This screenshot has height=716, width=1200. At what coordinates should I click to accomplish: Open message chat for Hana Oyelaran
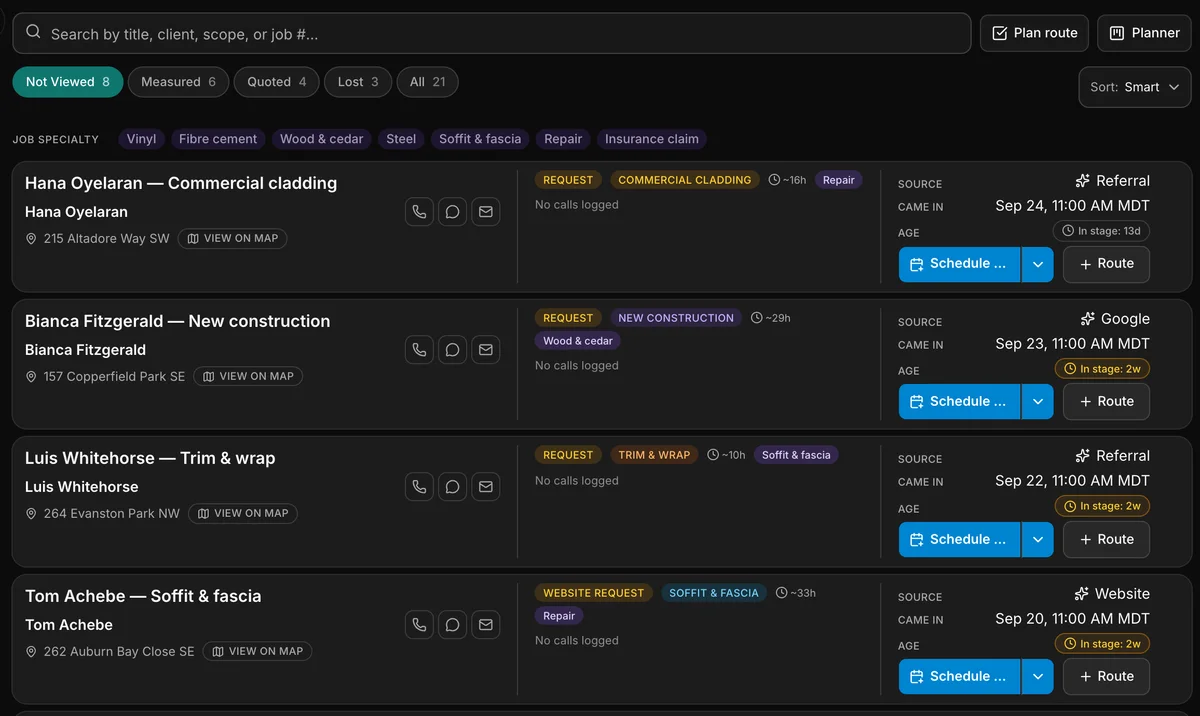coord(452,212)
